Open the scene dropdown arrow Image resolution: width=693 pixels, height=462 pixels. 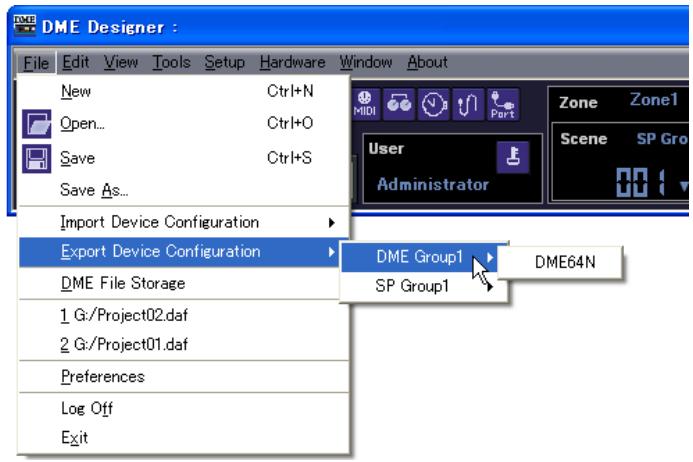coord(683,186)
